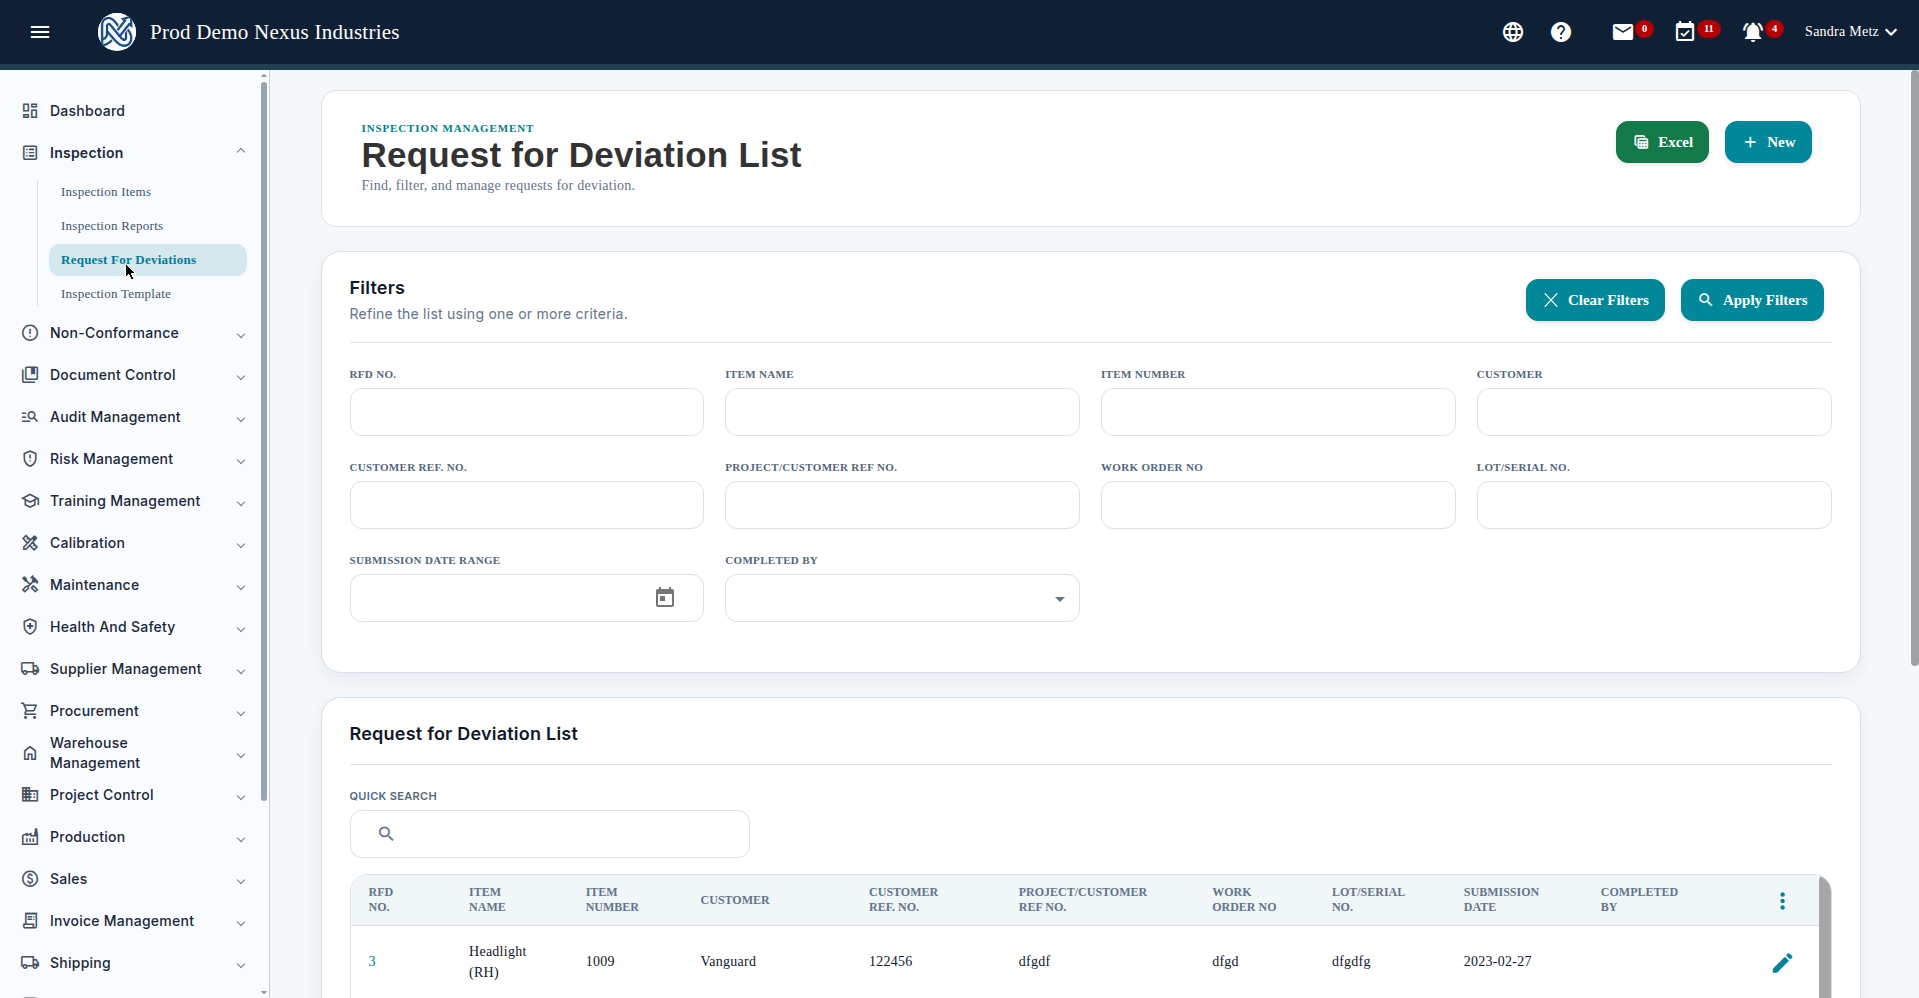Create a New deviation request
Viewport: 1919px width, 998px height.
point(1768,142)
